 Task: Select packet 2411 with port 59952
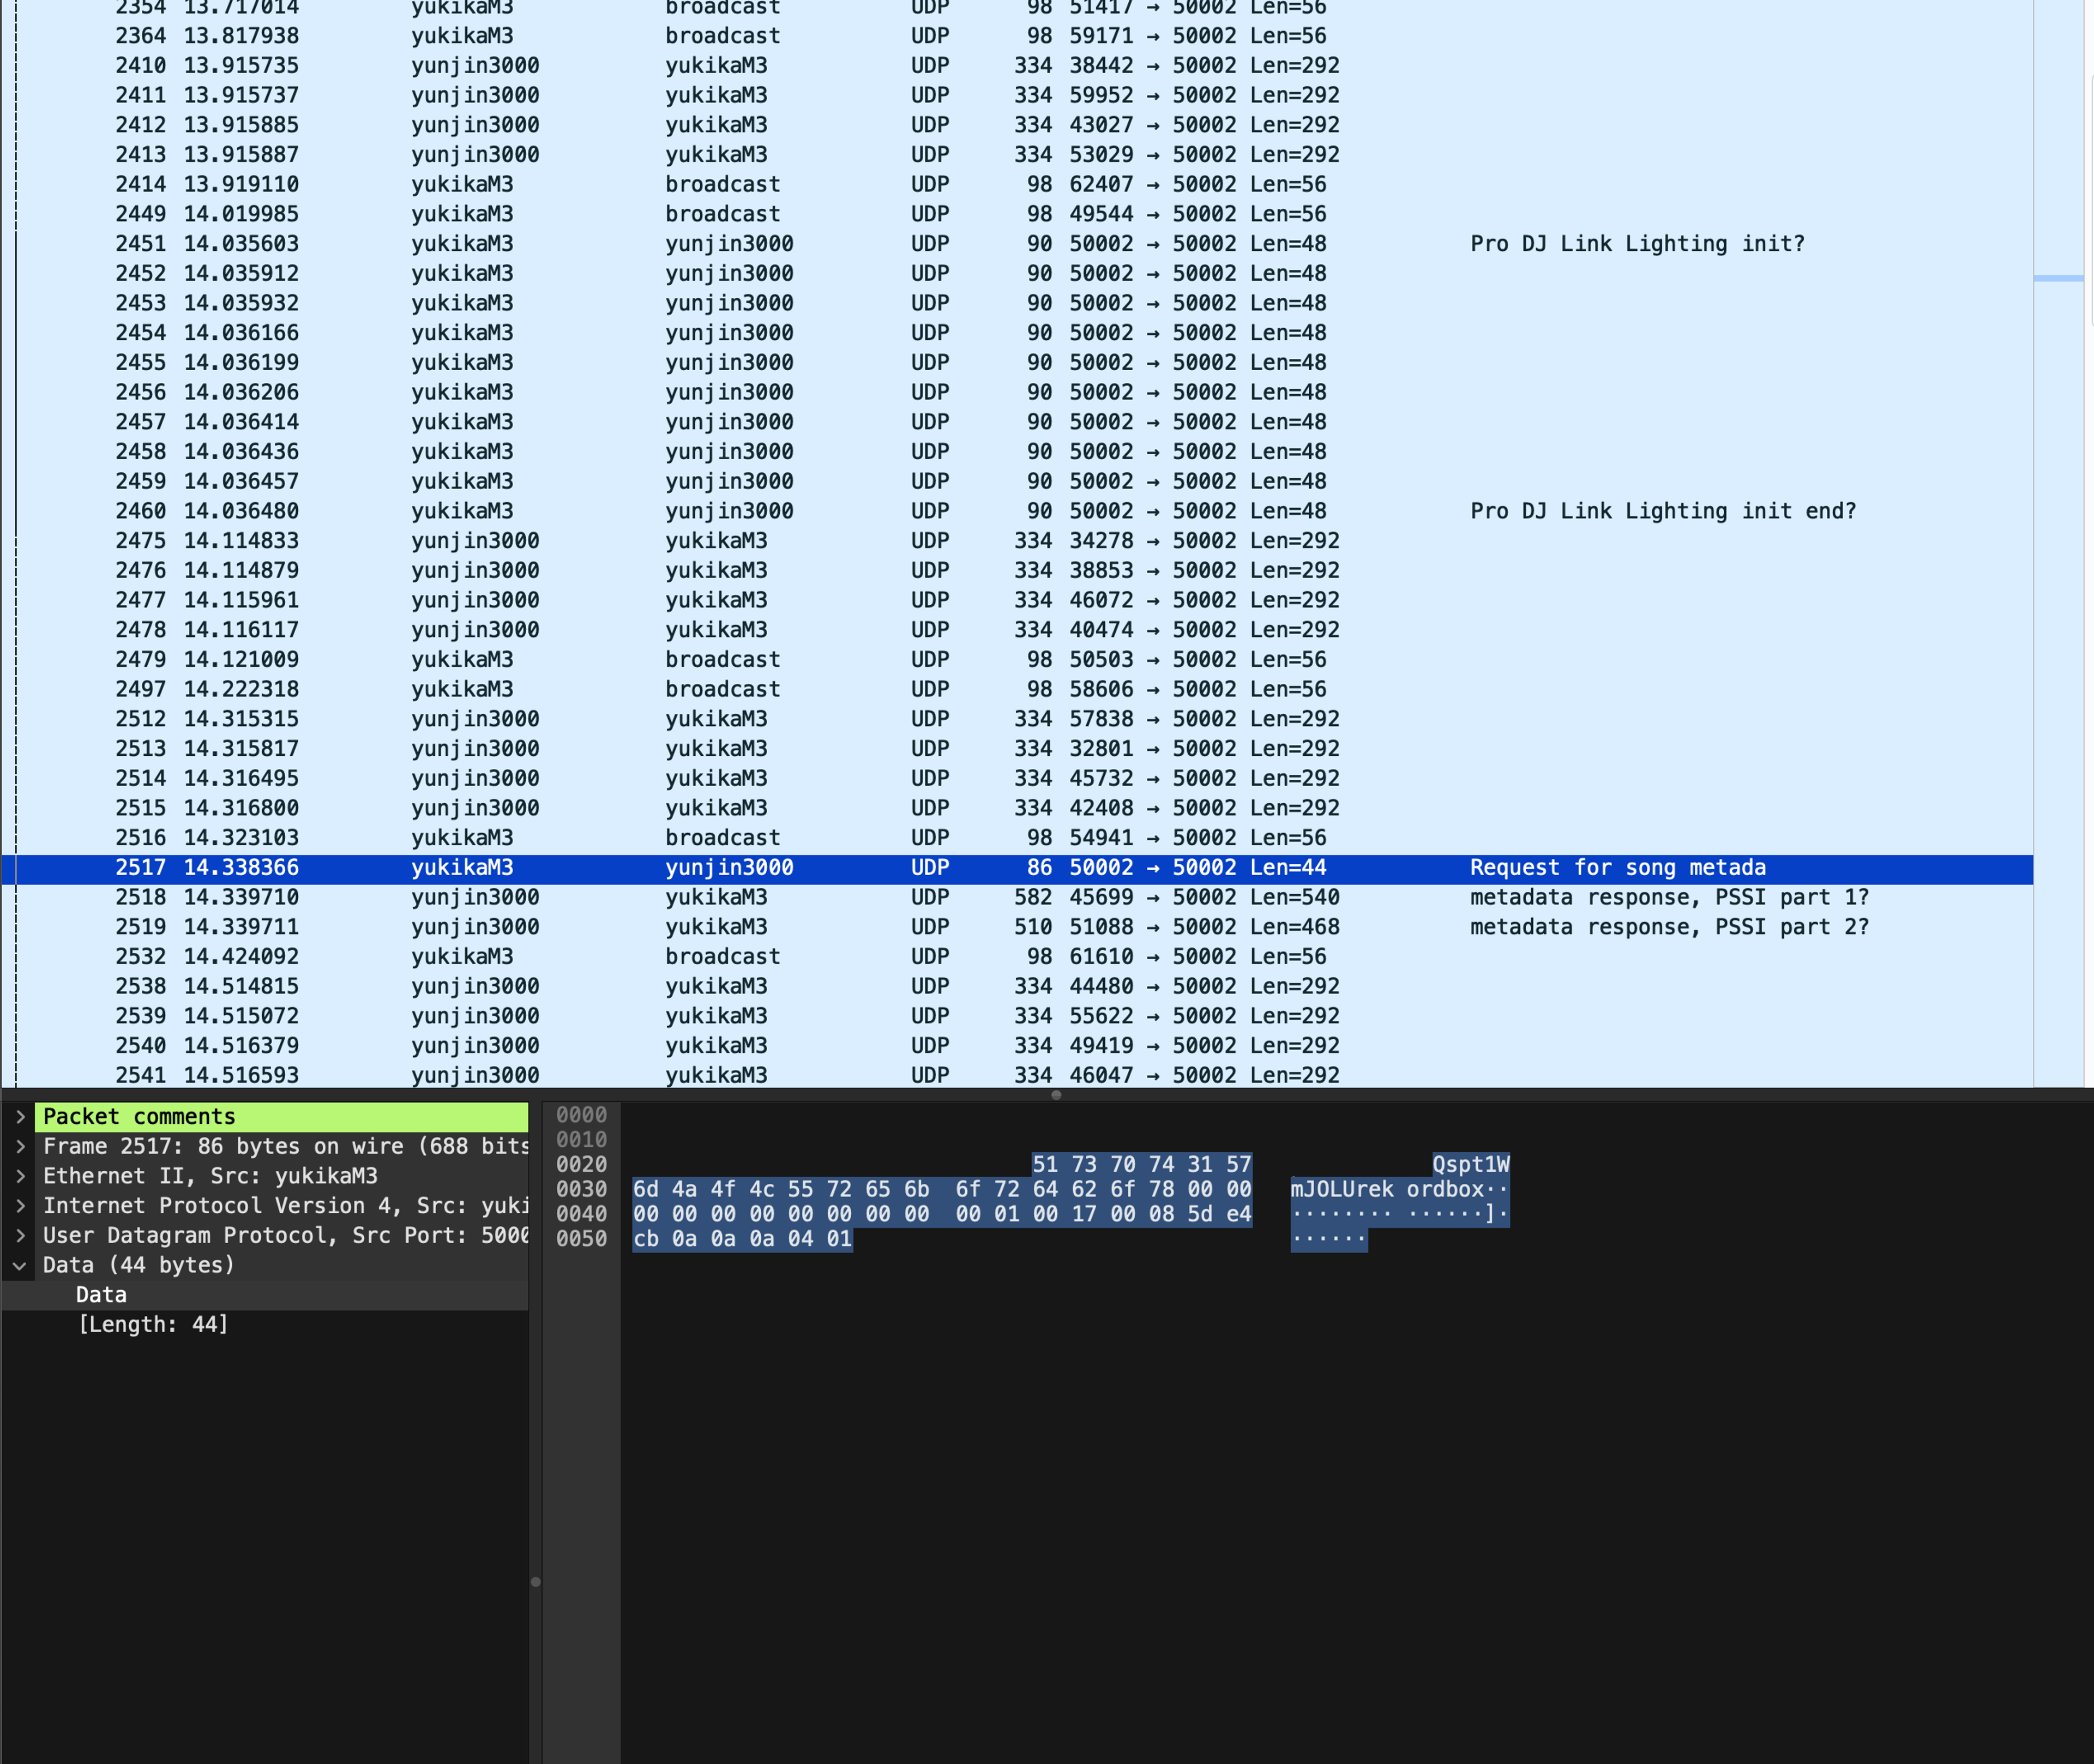coord(1017,96)
